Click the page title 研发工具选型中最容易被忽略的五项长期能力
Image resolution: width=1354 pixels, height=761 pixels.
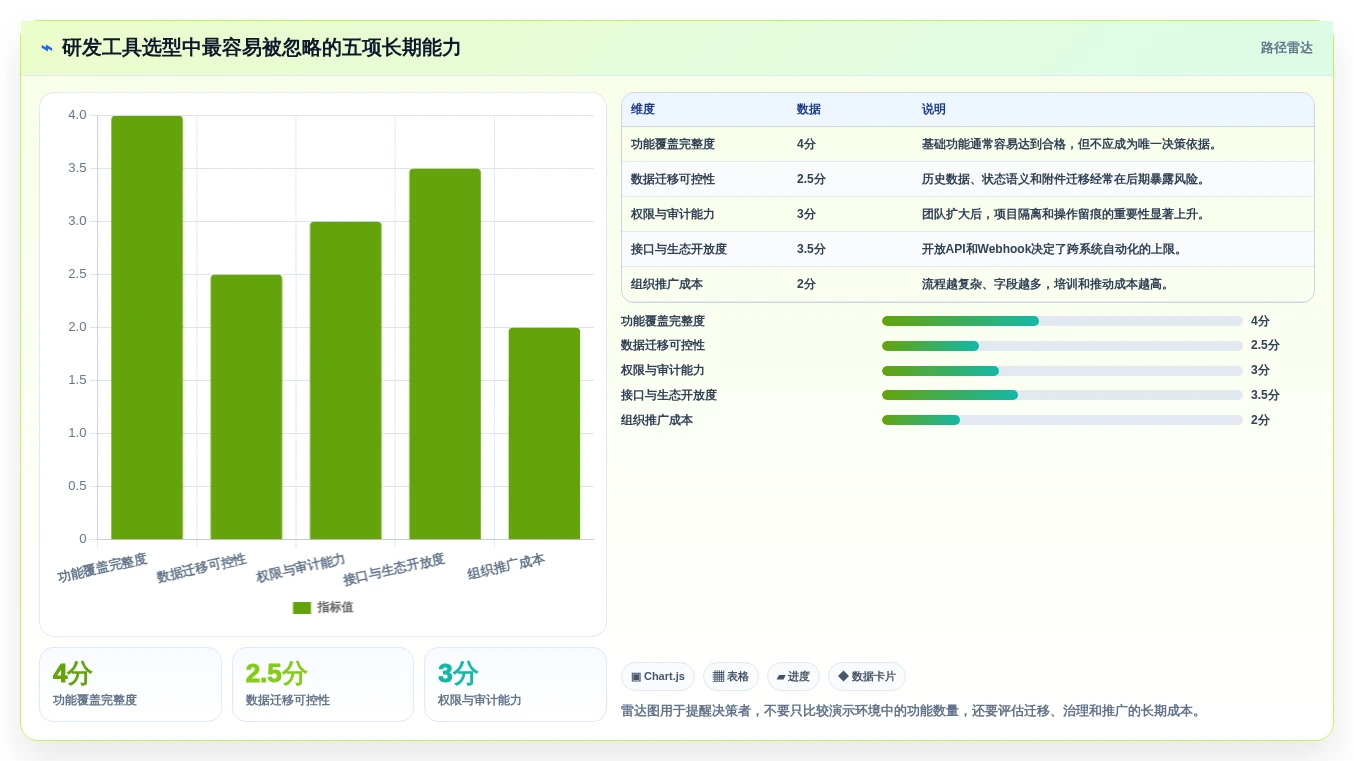261,48
